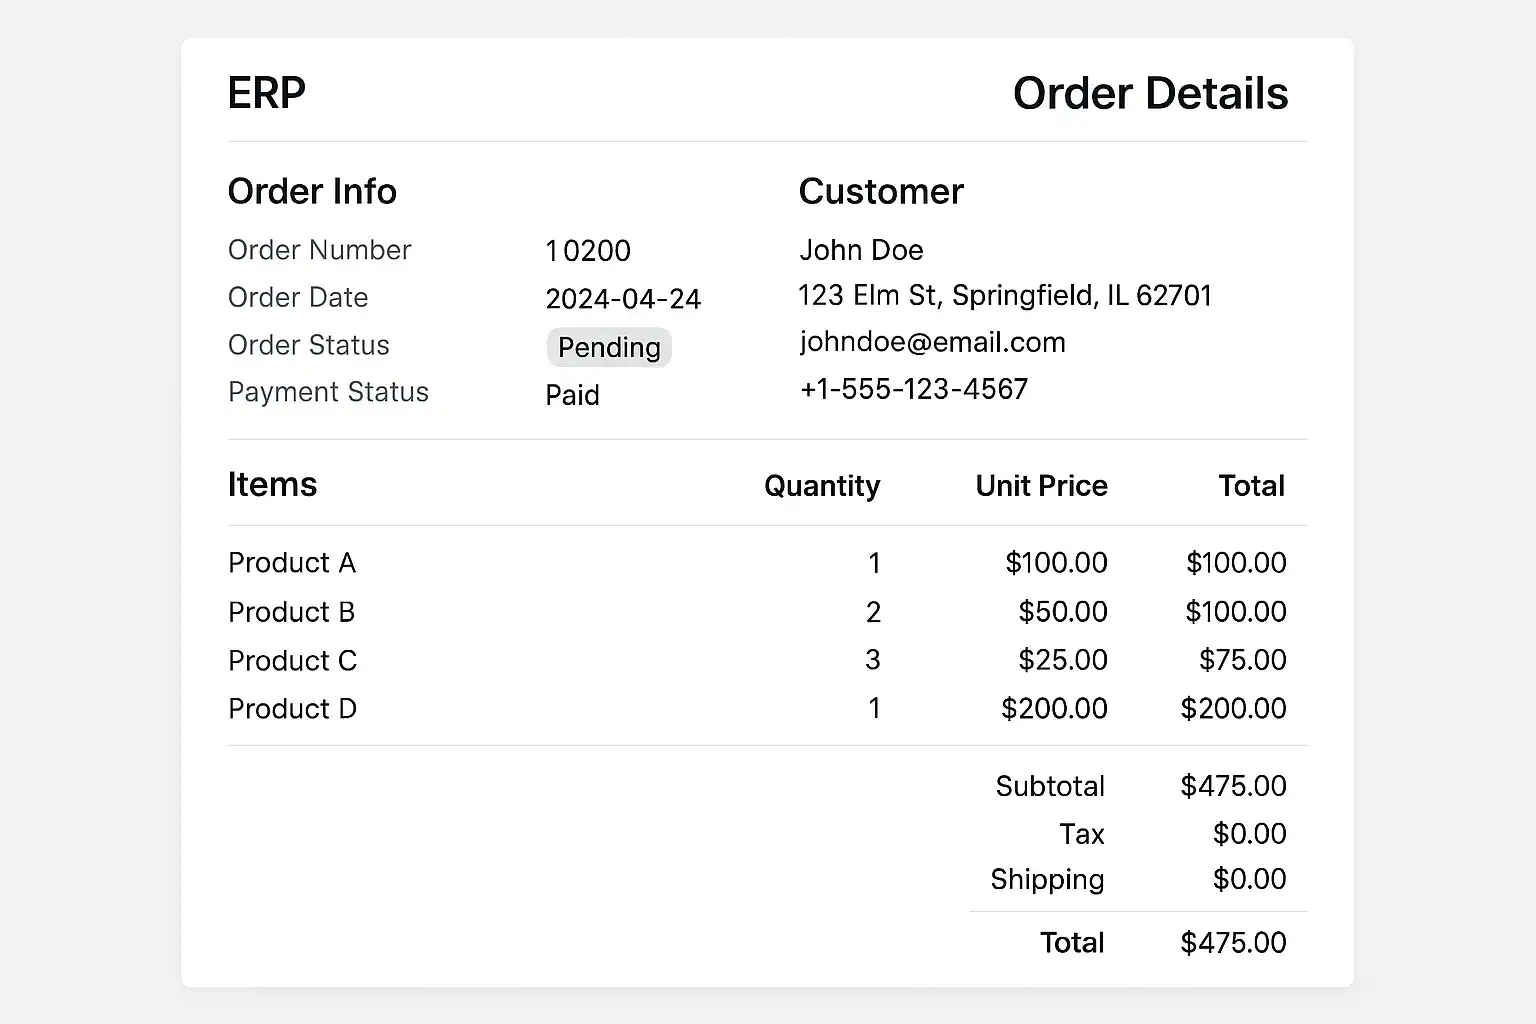
Task: Click the customer name John Doe
Action: (861, 250)
